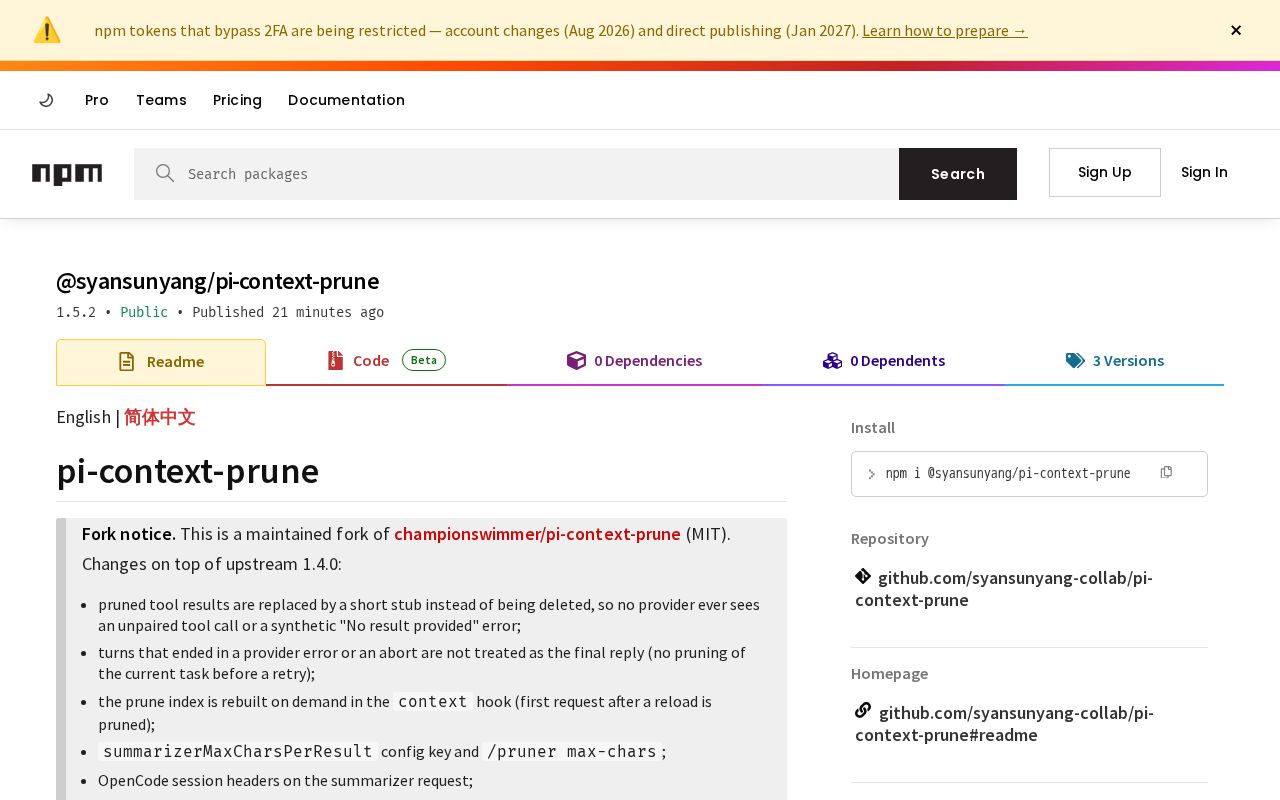This screenshot has height=800, width=1280.
Task: Click the cubes icon for Dependents
Action: pos(832,360)
